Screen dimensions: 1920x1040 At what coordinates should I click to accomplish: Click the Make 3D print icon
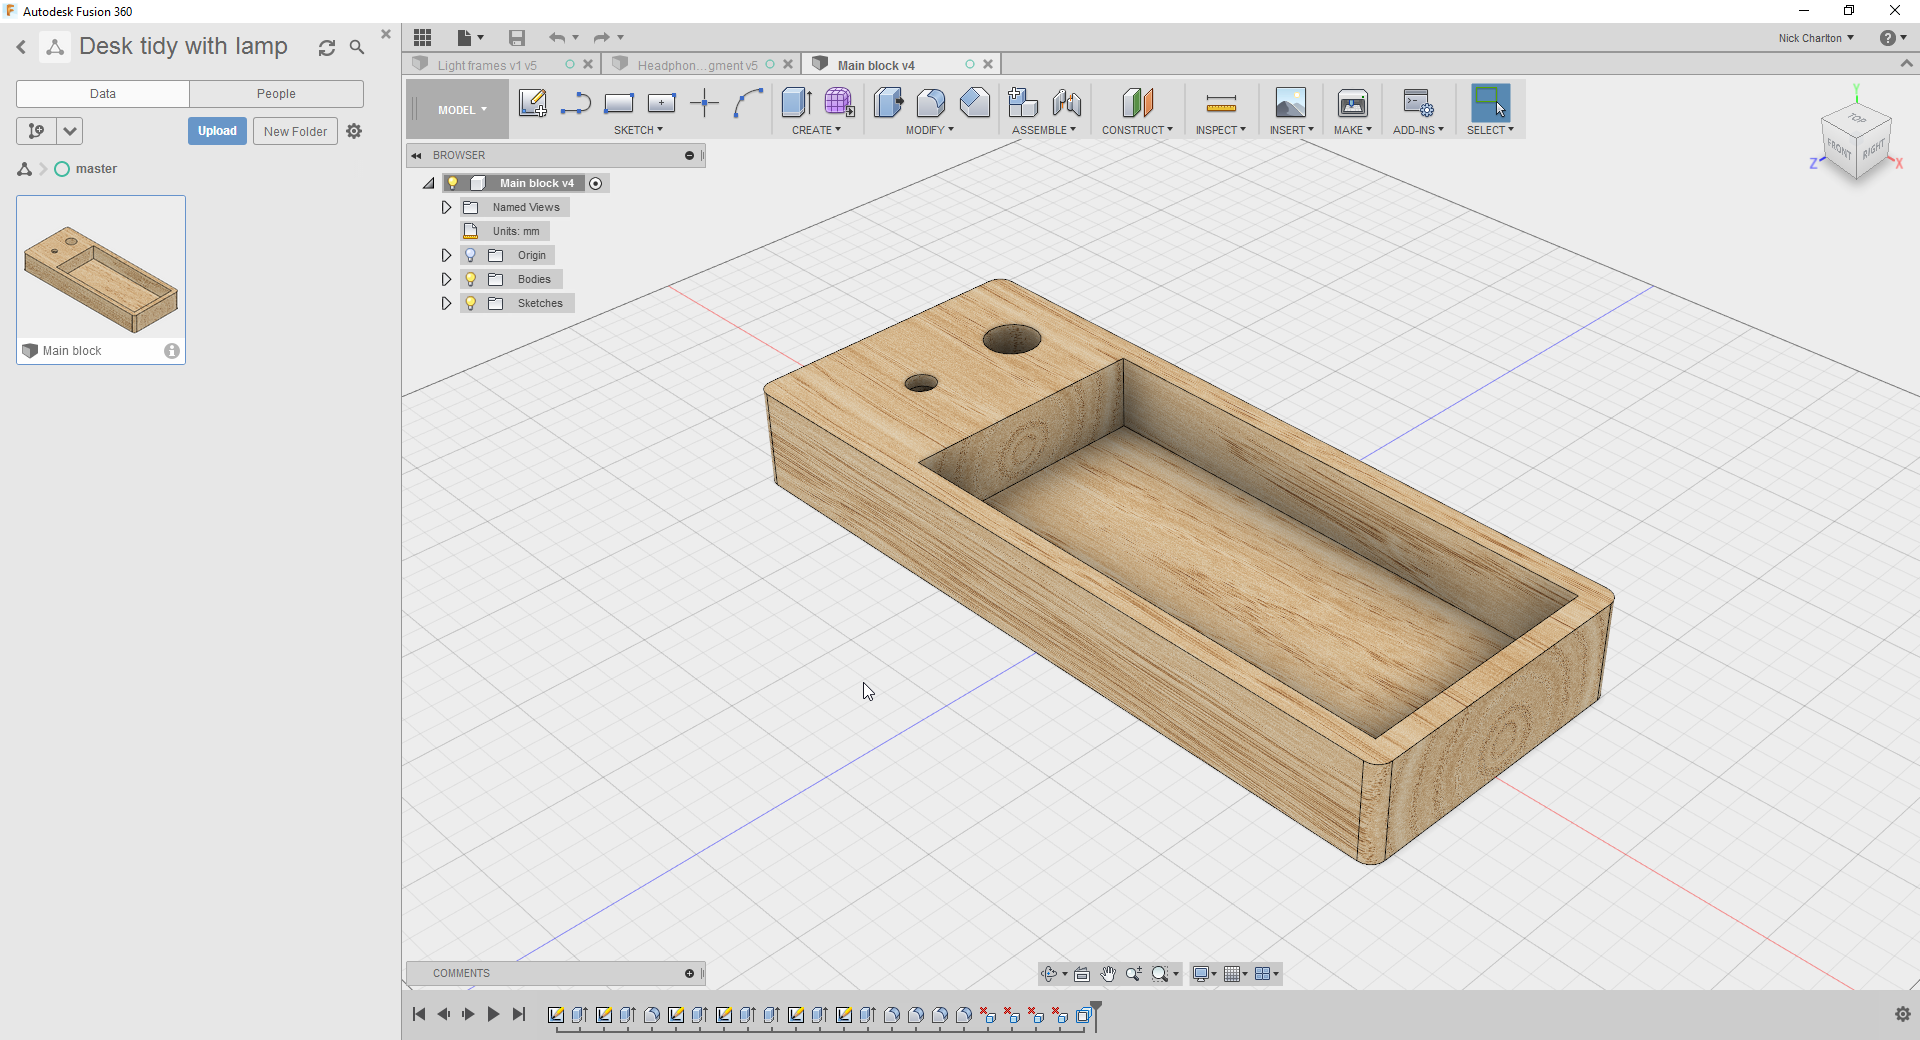click(x=1353, y=103)
